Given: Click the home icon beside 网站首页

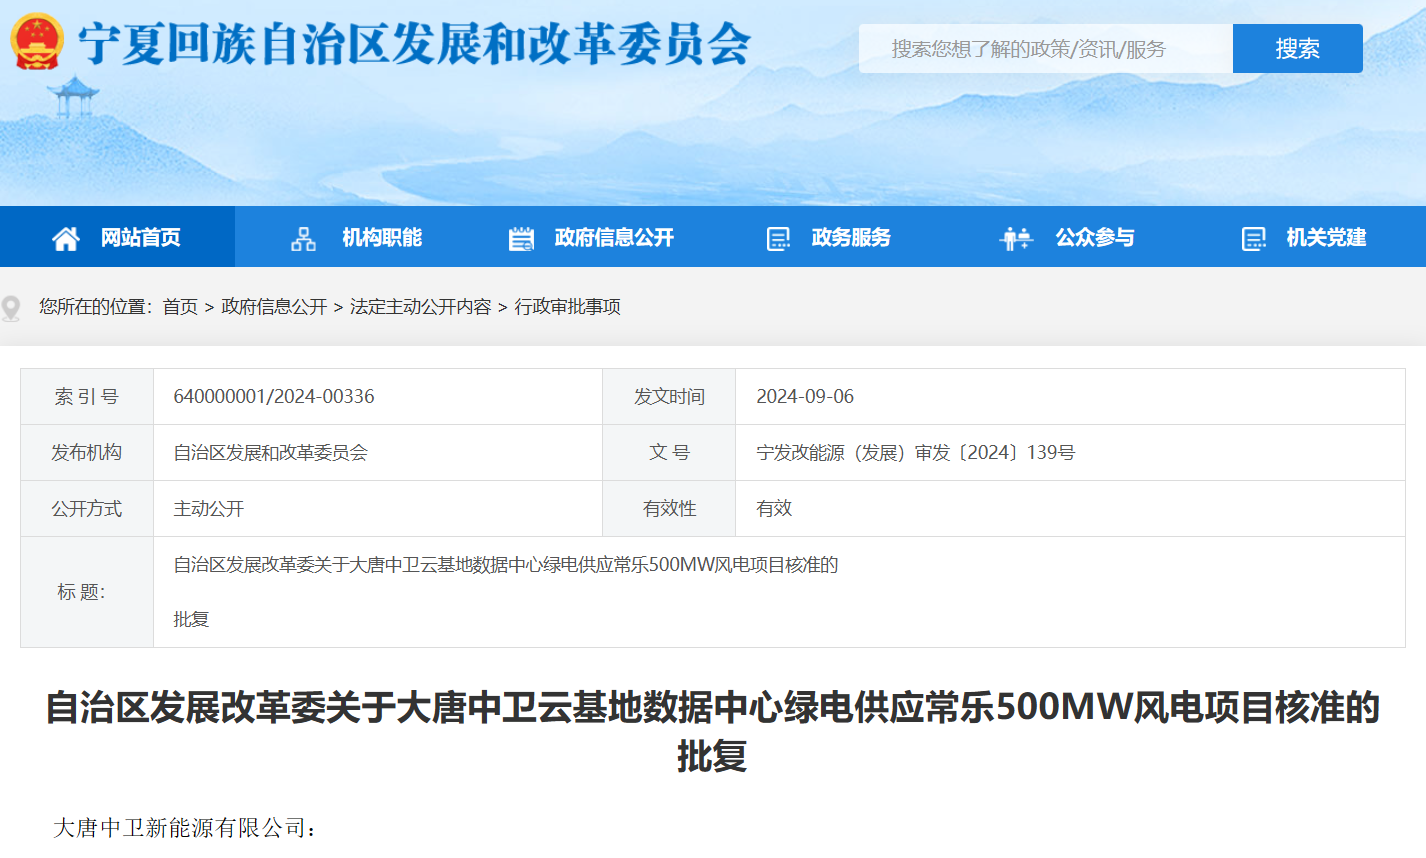Looking at the screenshot, I should (66, 238).
